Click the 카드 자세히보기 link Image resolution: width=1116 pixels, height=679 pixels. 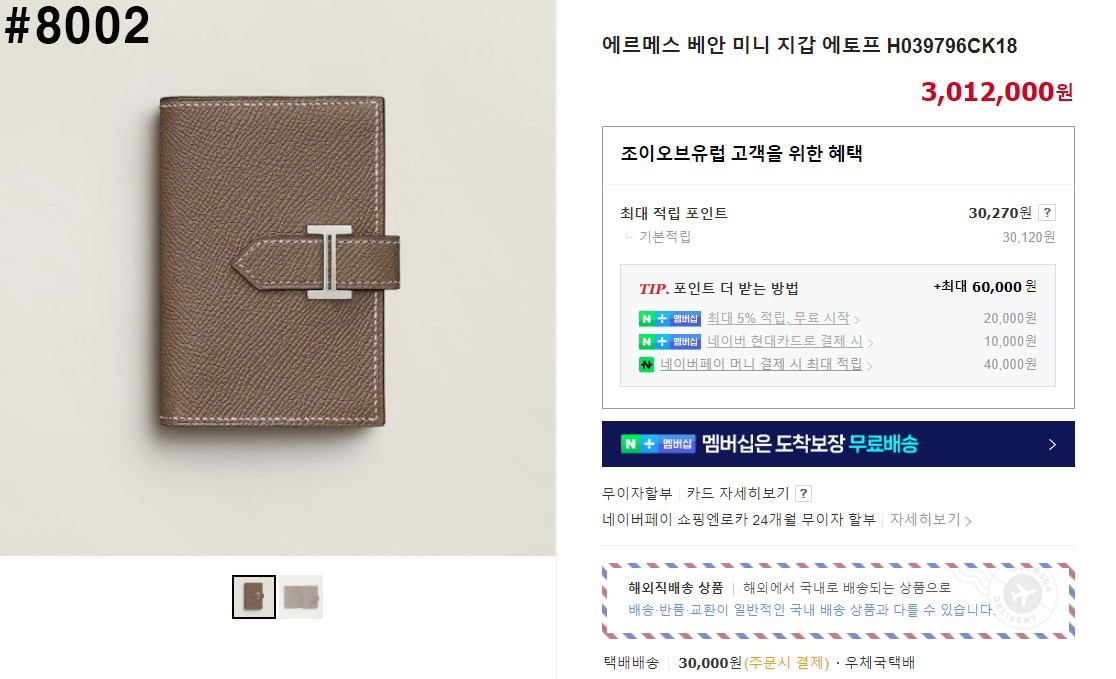pos(738,493)
